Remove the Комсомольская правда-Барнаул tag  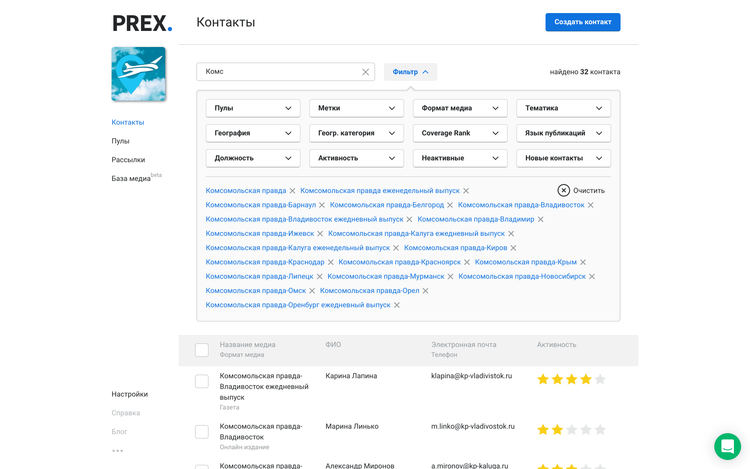coord(322,205)
